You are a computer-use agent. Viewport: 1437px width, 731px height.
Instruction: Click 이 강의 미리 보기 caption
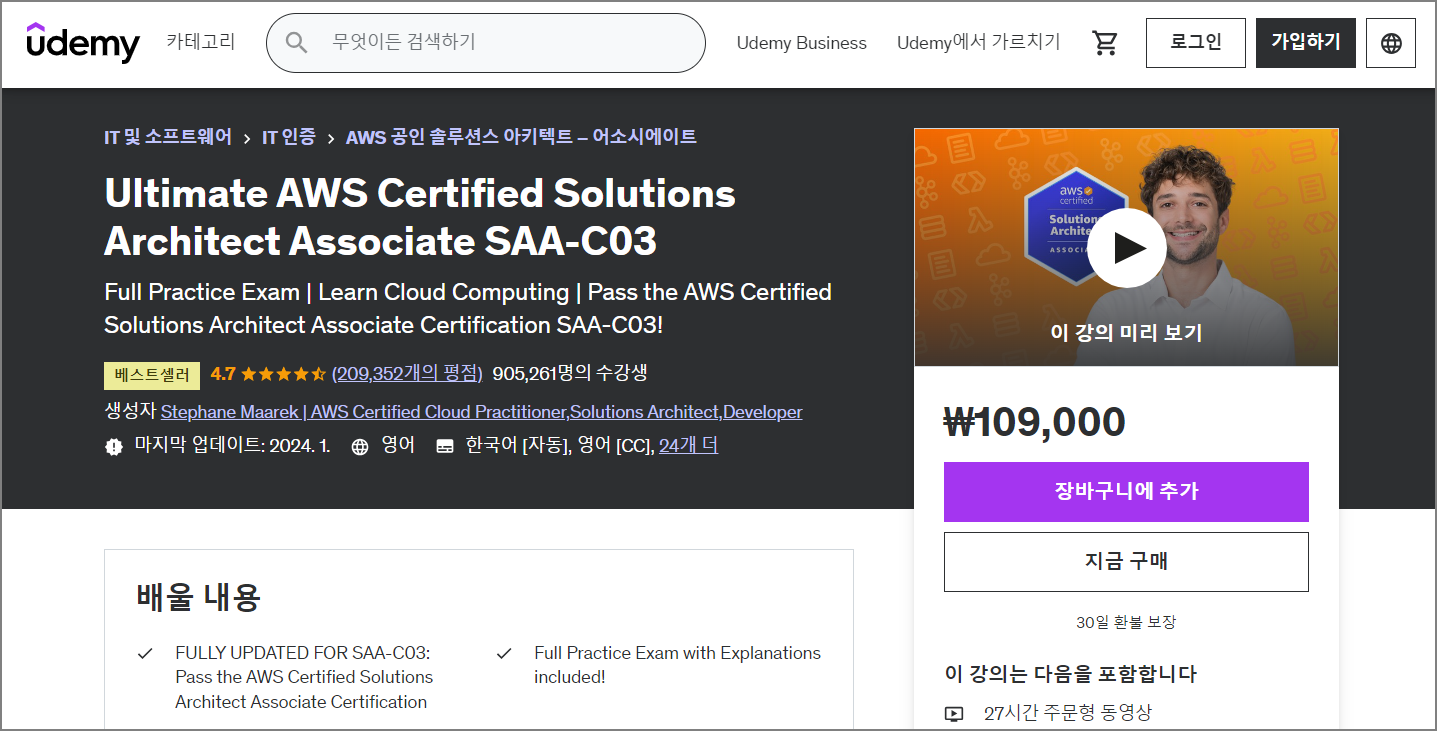click(x=1126, y=333)
